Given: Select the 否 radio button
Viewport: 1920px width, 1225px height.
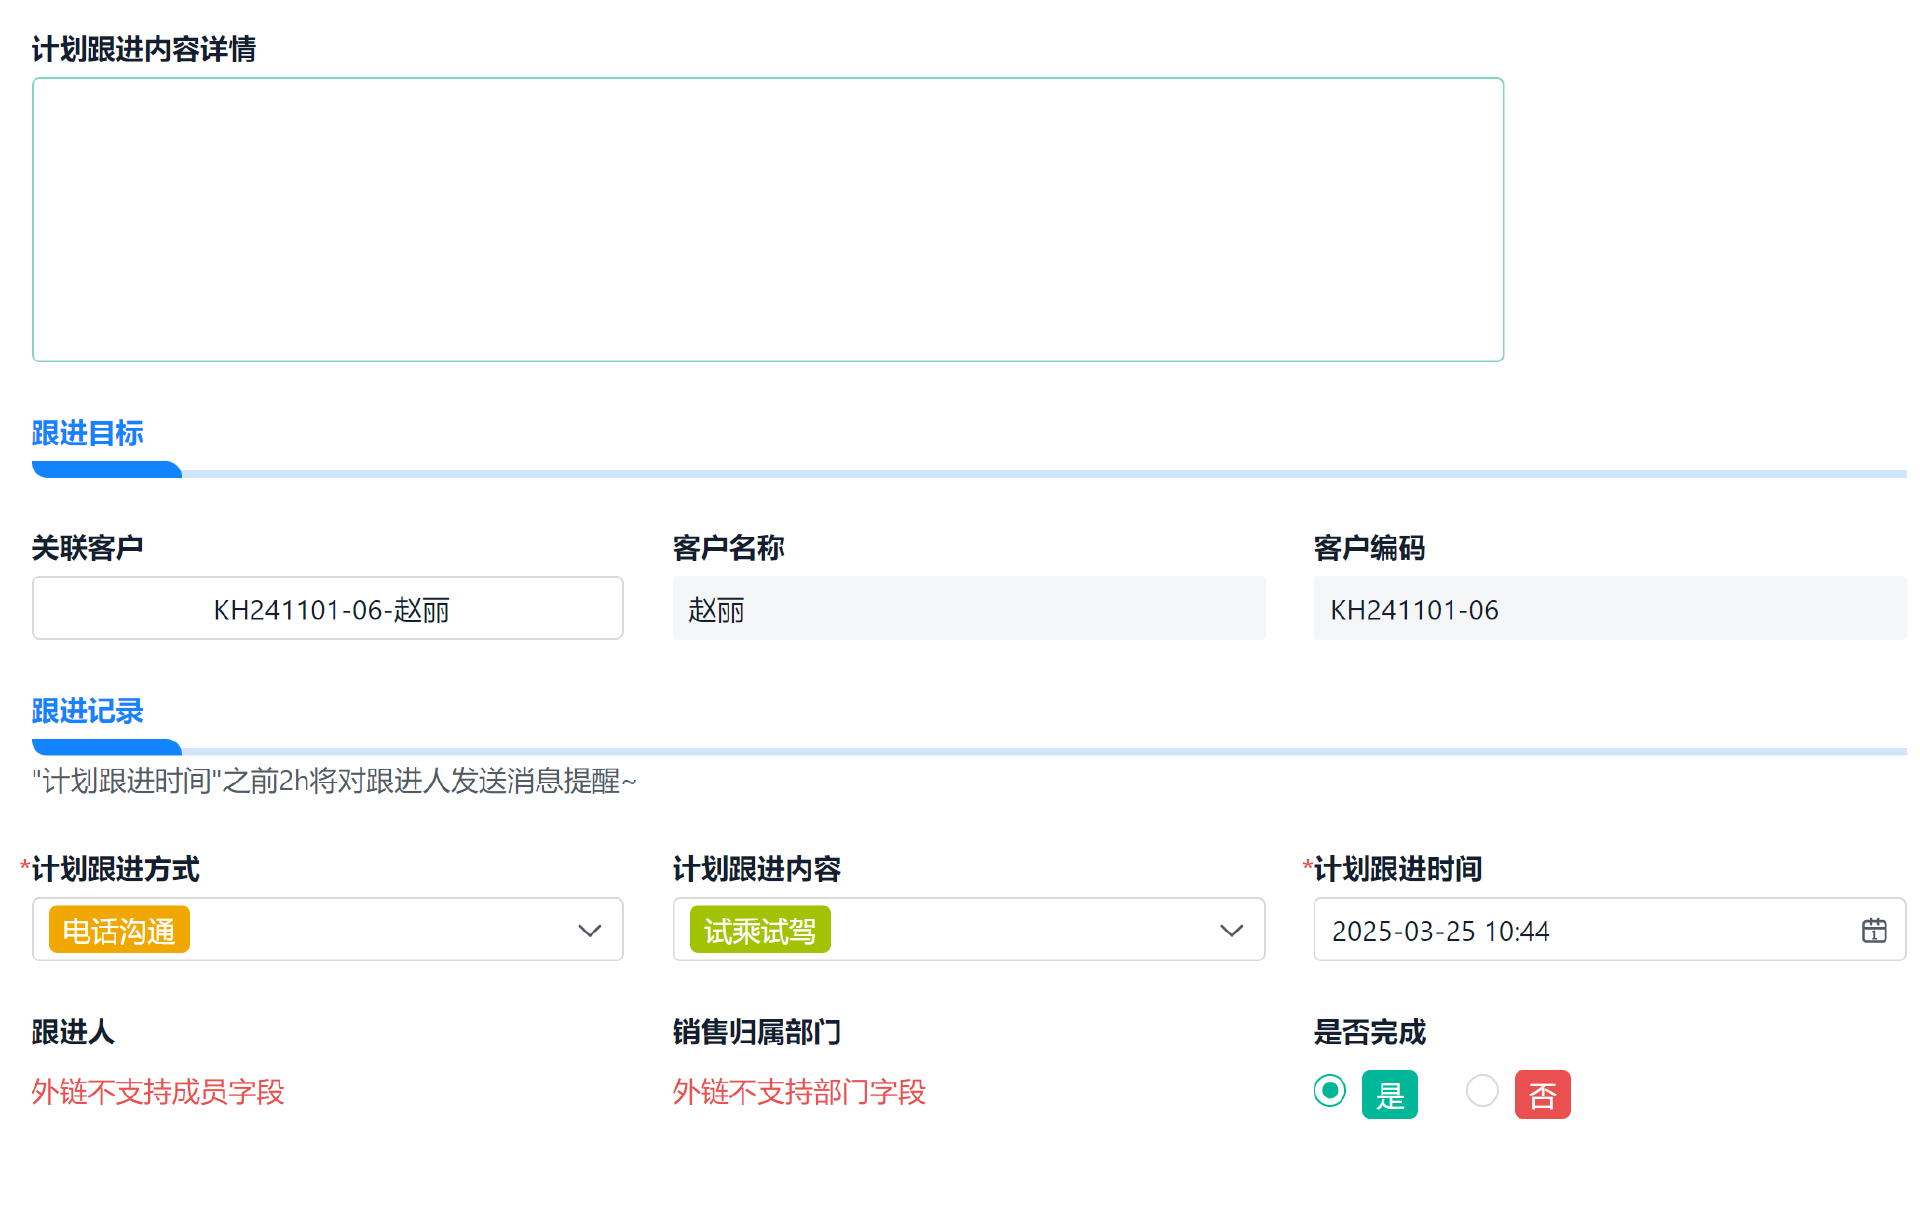Looking at the screenshot, I should (x=1481, y=1091).
